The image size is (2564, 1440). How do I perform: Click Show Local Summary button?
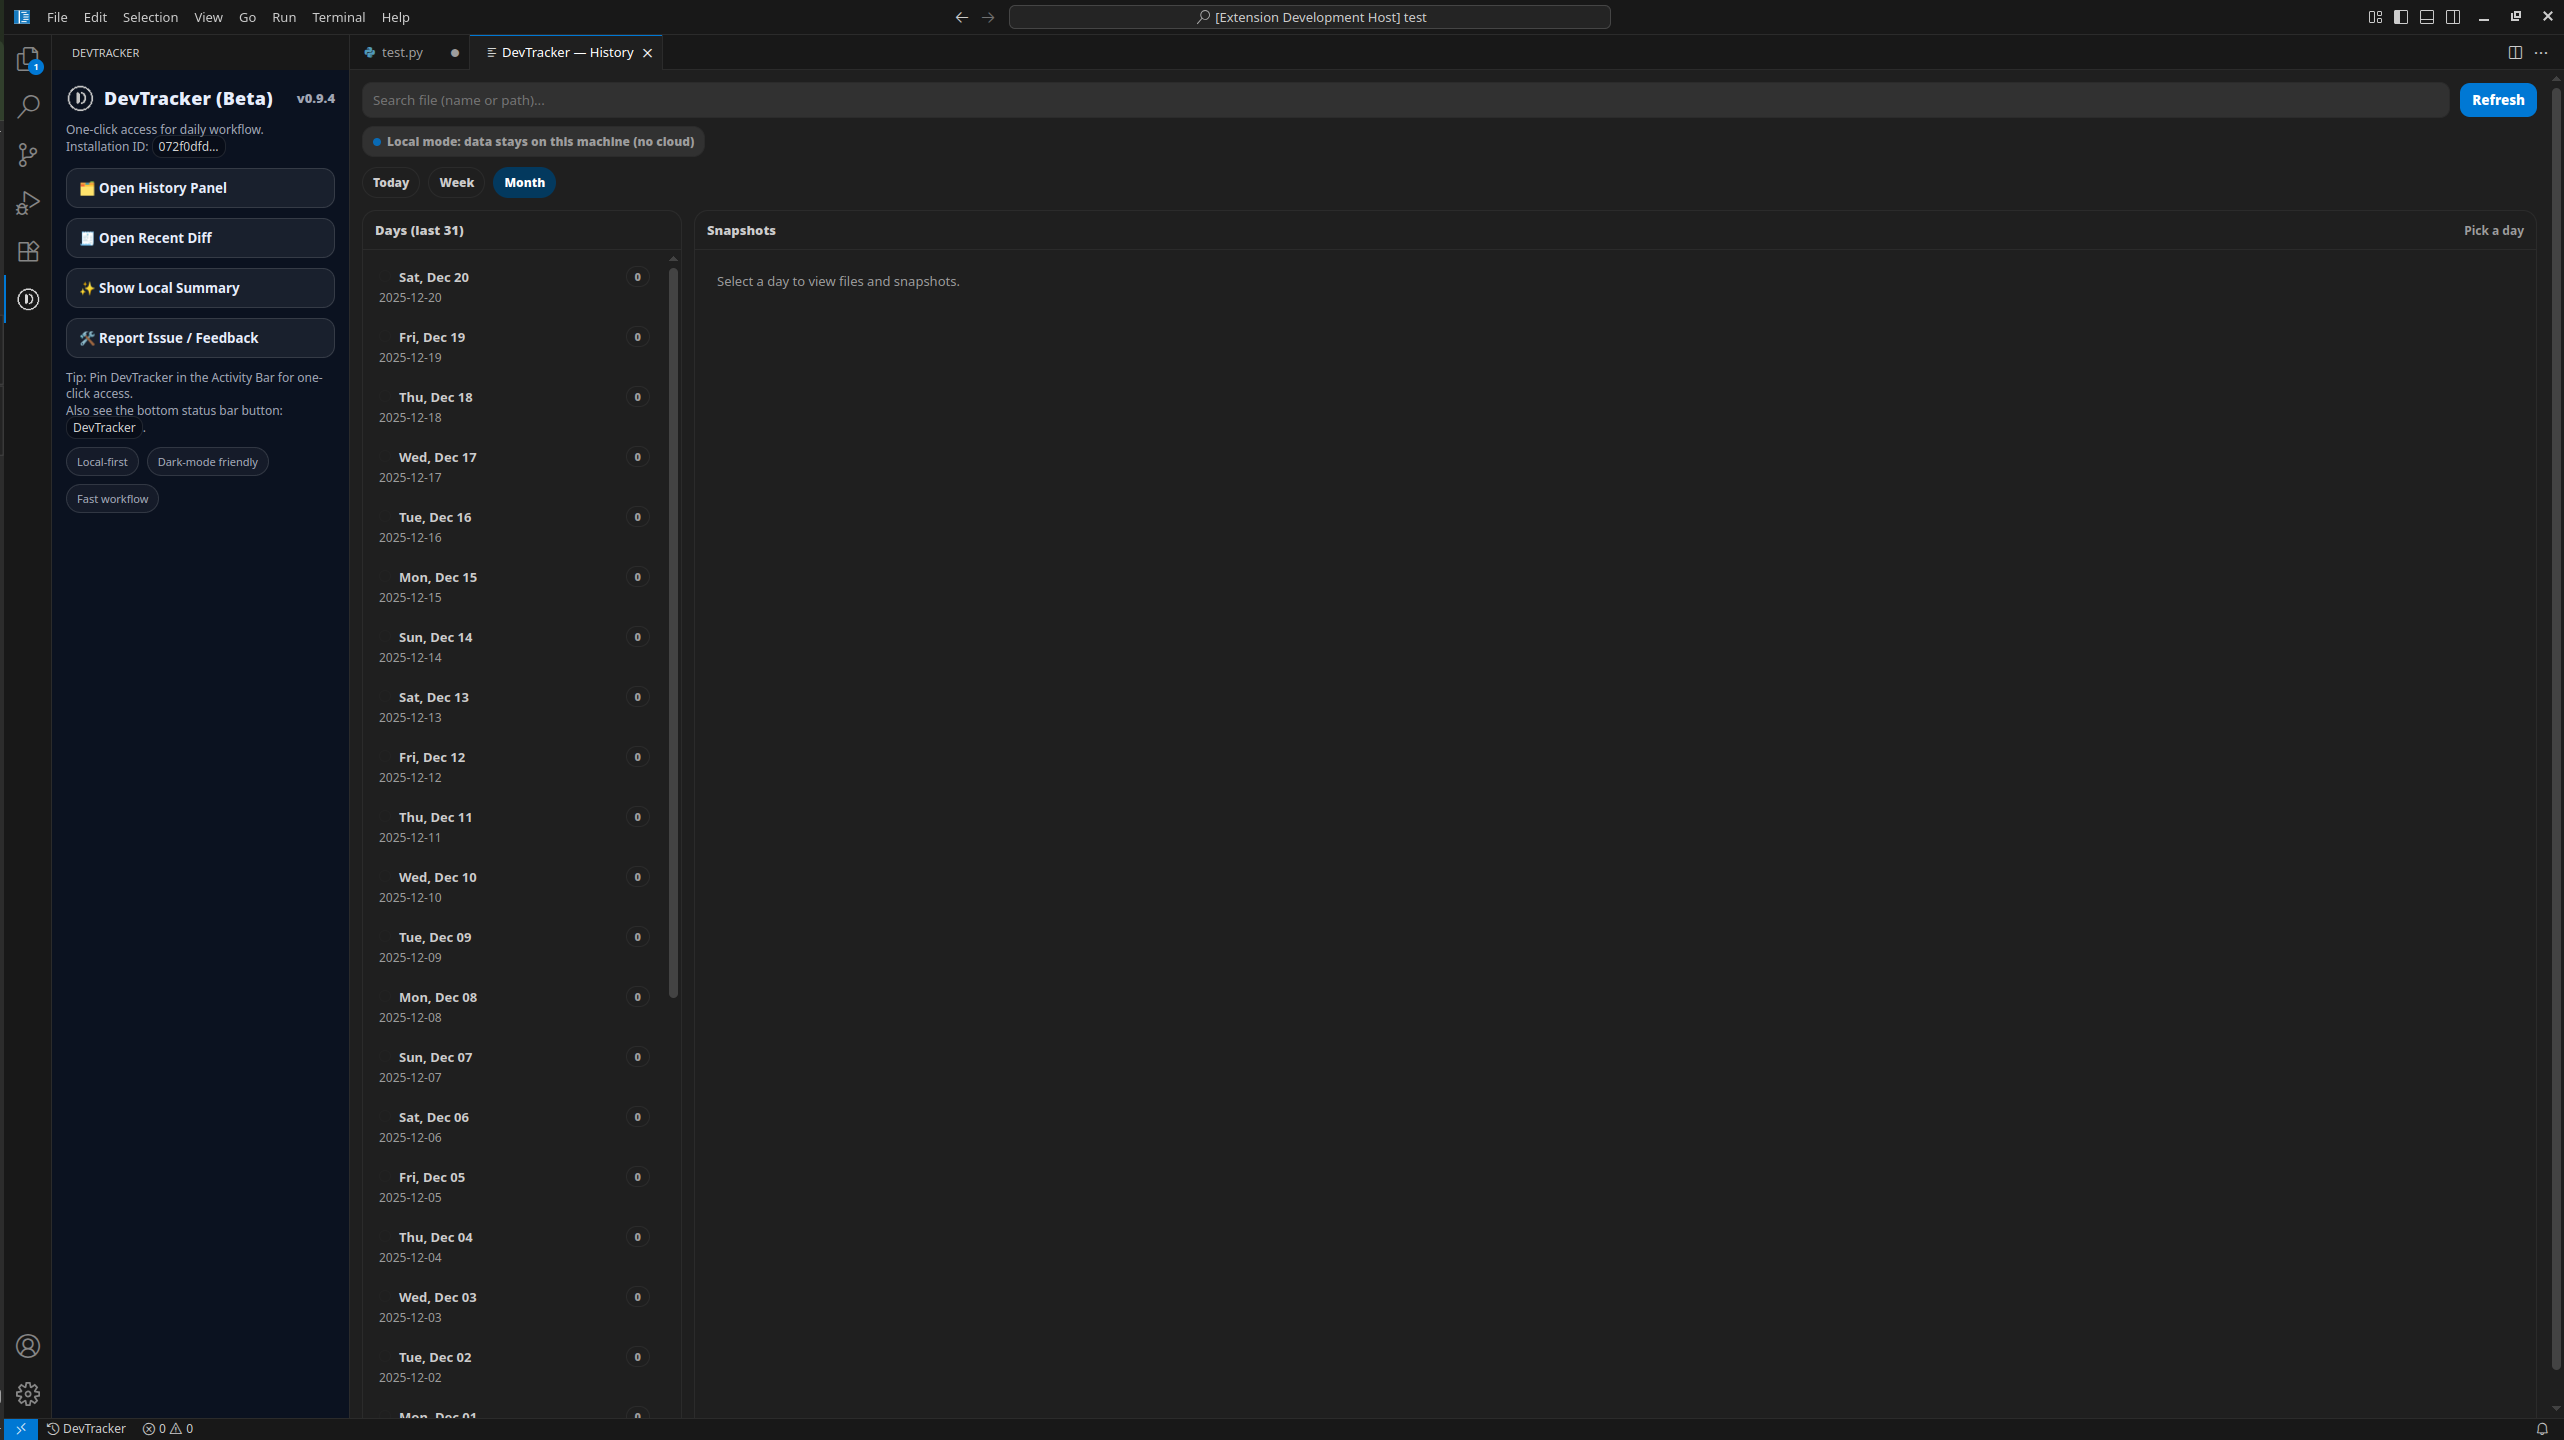(200, 288)
